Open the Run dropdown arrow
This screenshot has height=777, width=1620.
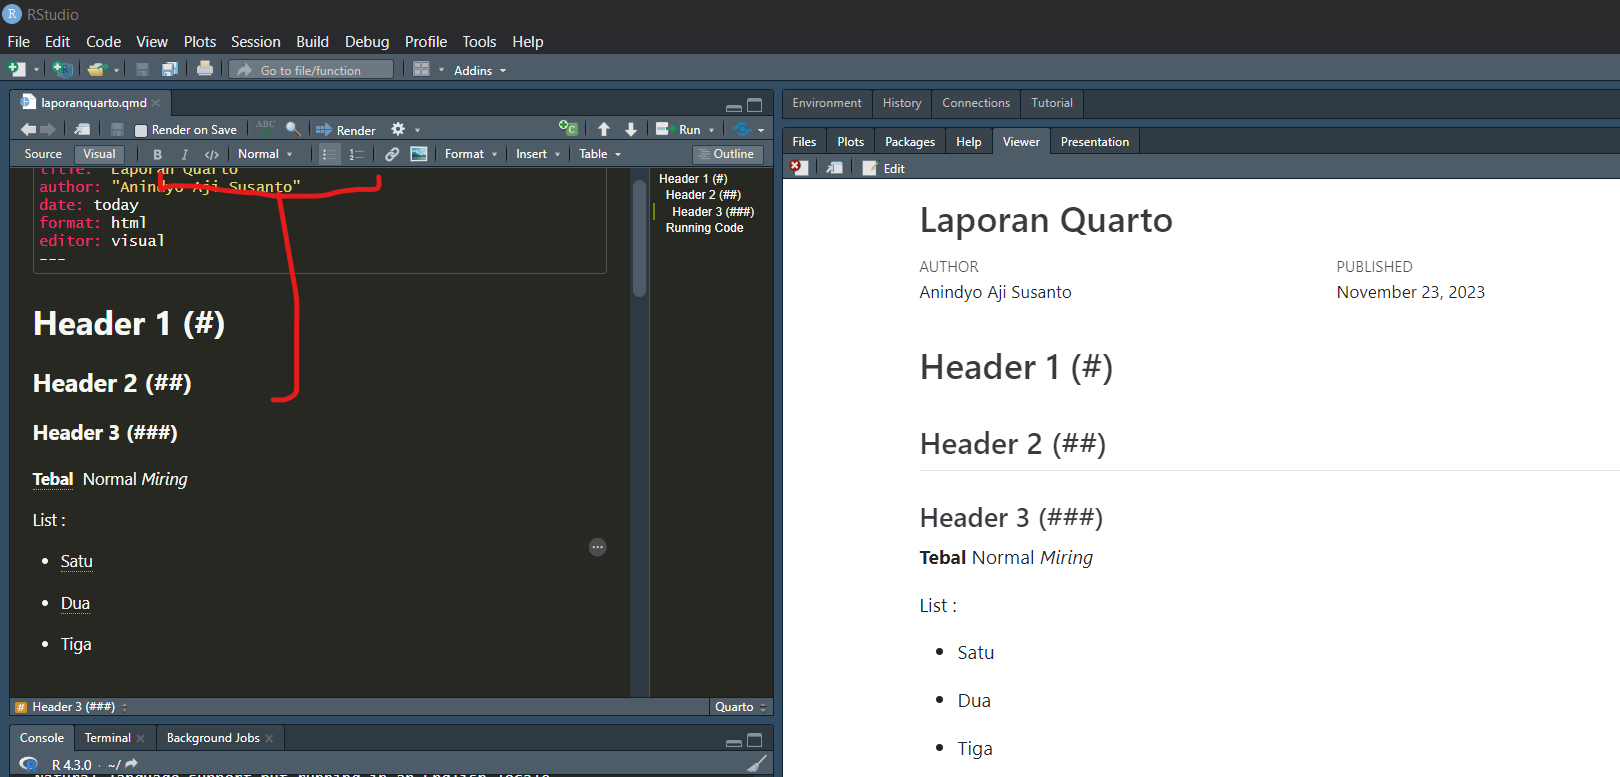pyautogui.click(x=712, y=130)
